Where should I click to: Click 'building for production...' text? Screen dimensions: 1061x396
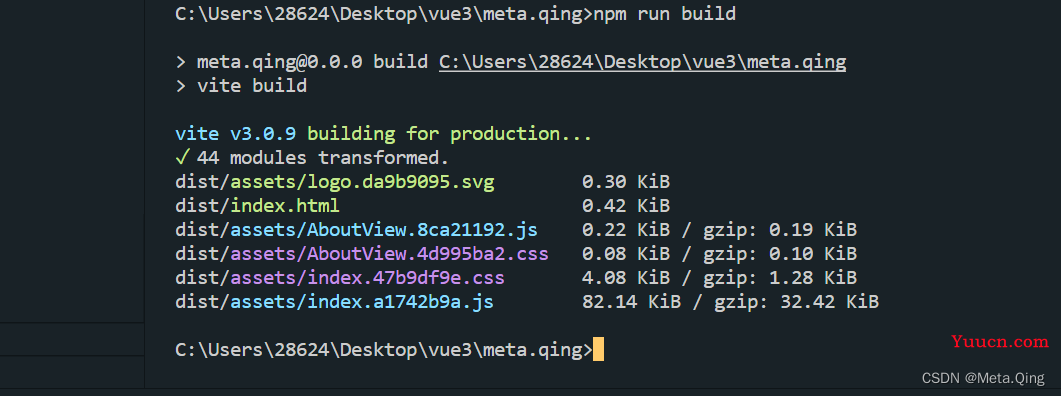coord(450,134)
